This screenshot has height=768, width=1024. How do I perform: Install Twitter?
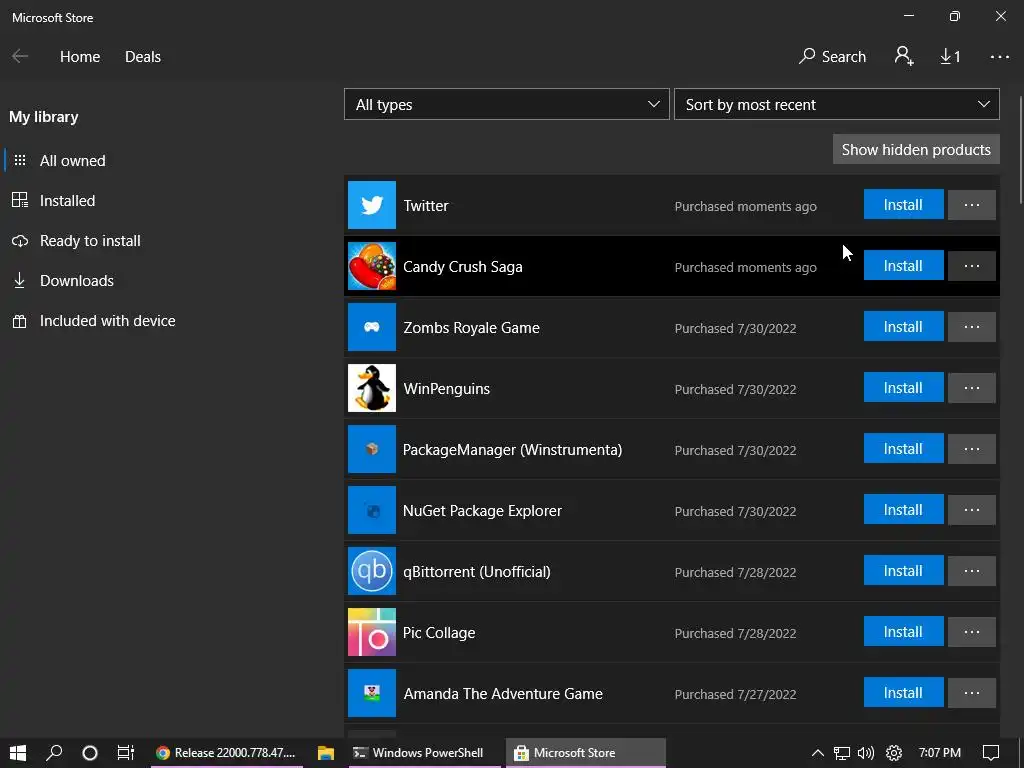903,205
